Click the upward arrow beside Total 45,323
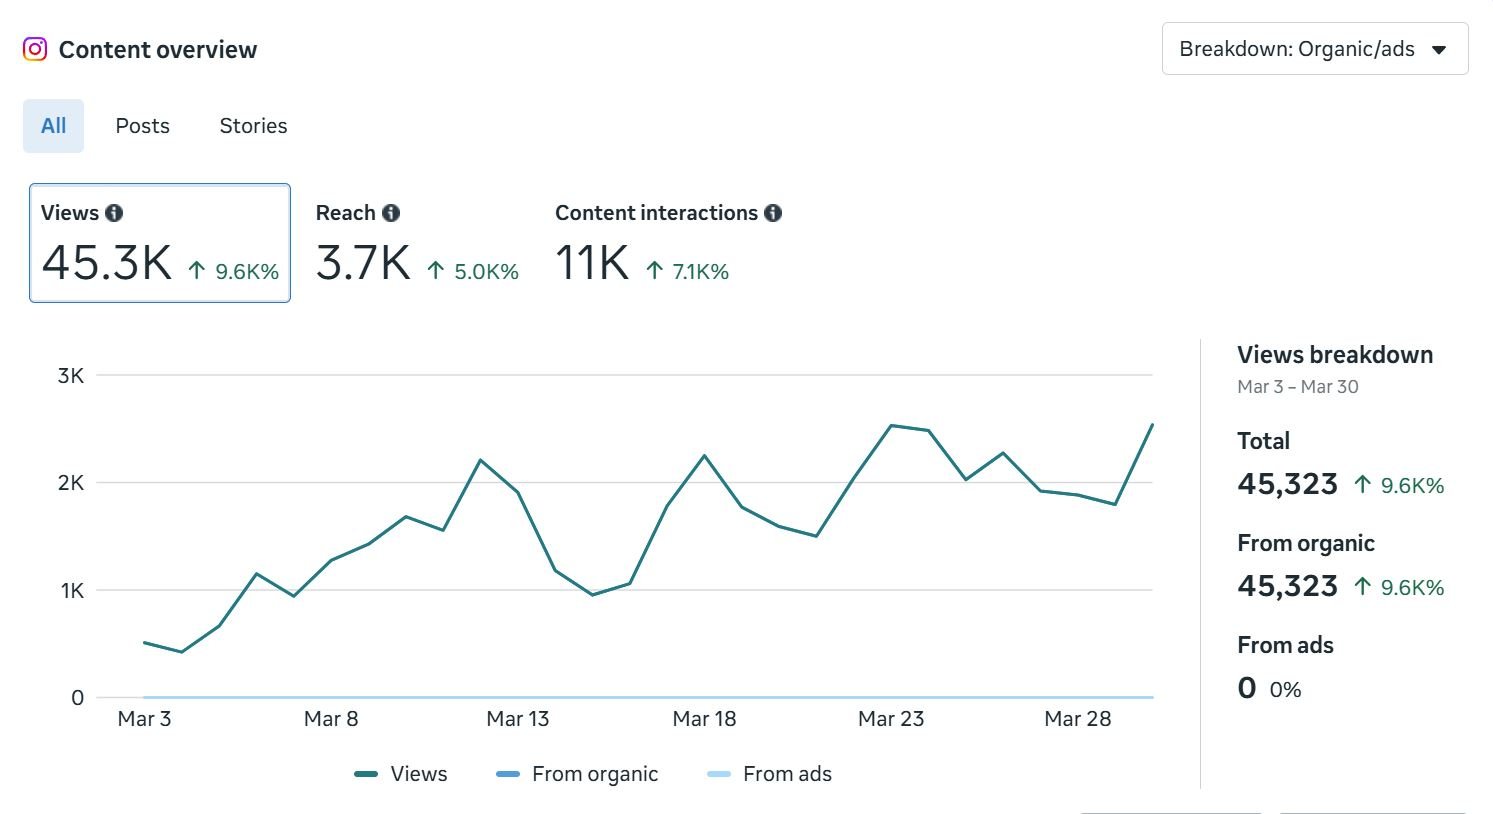 [x=1360, y=484]
